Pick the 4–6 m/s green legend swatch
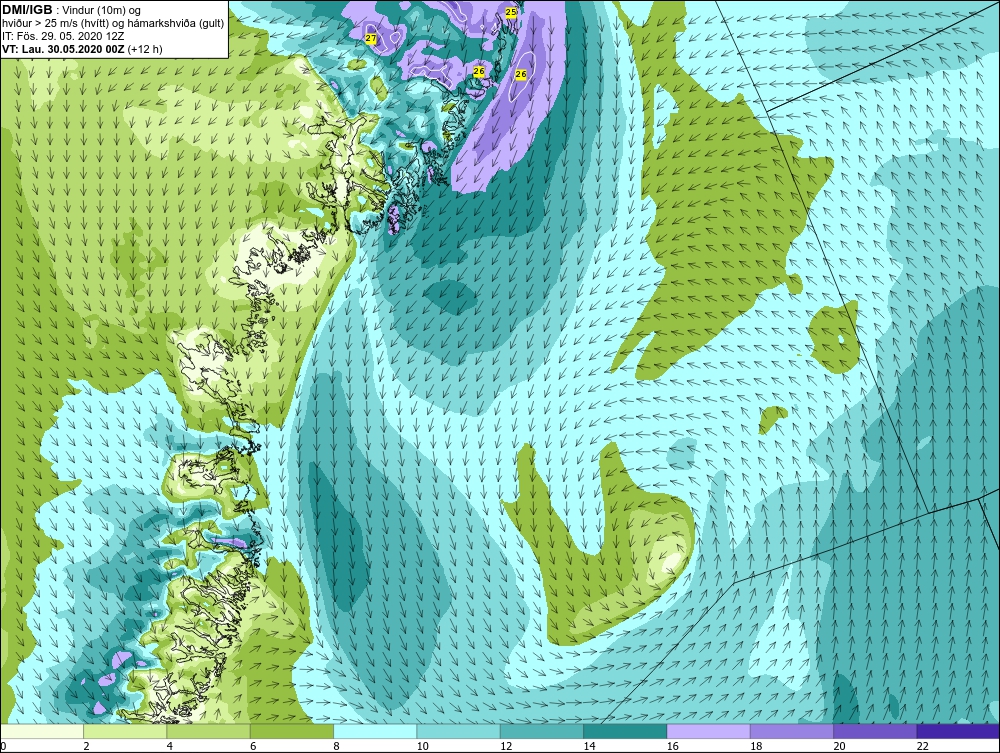The height and width of the screenshot is (753, 1000). tap(209, 731)
